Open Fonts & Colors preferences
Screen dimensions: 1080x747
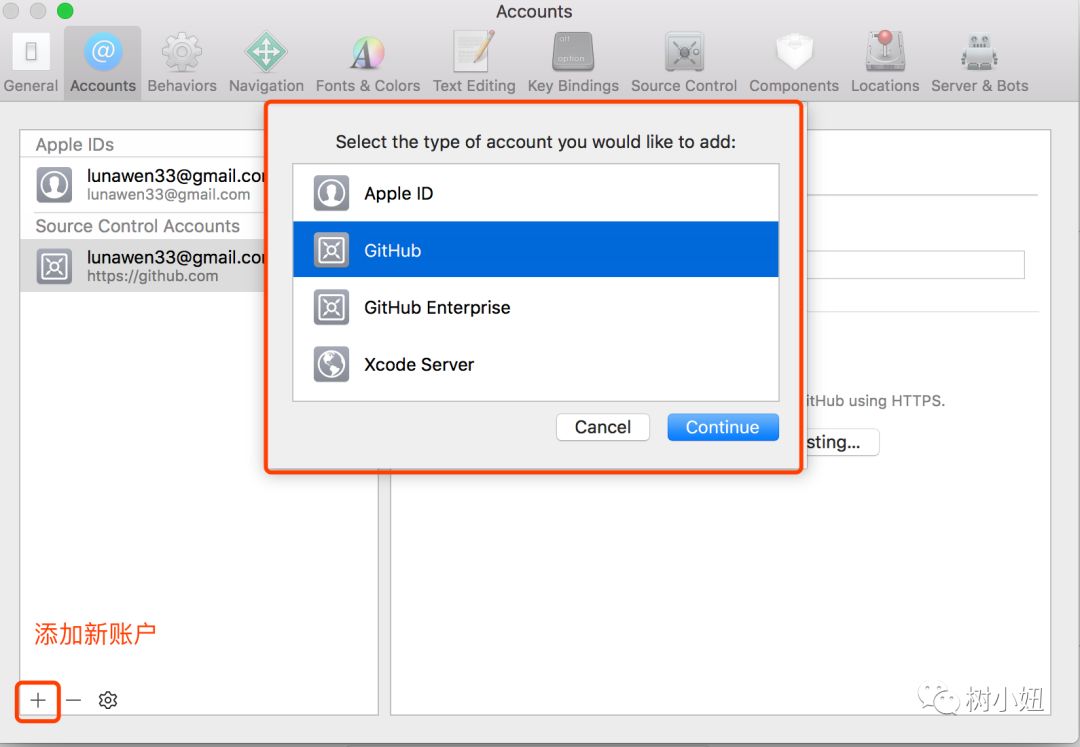[x=368, y=63]
